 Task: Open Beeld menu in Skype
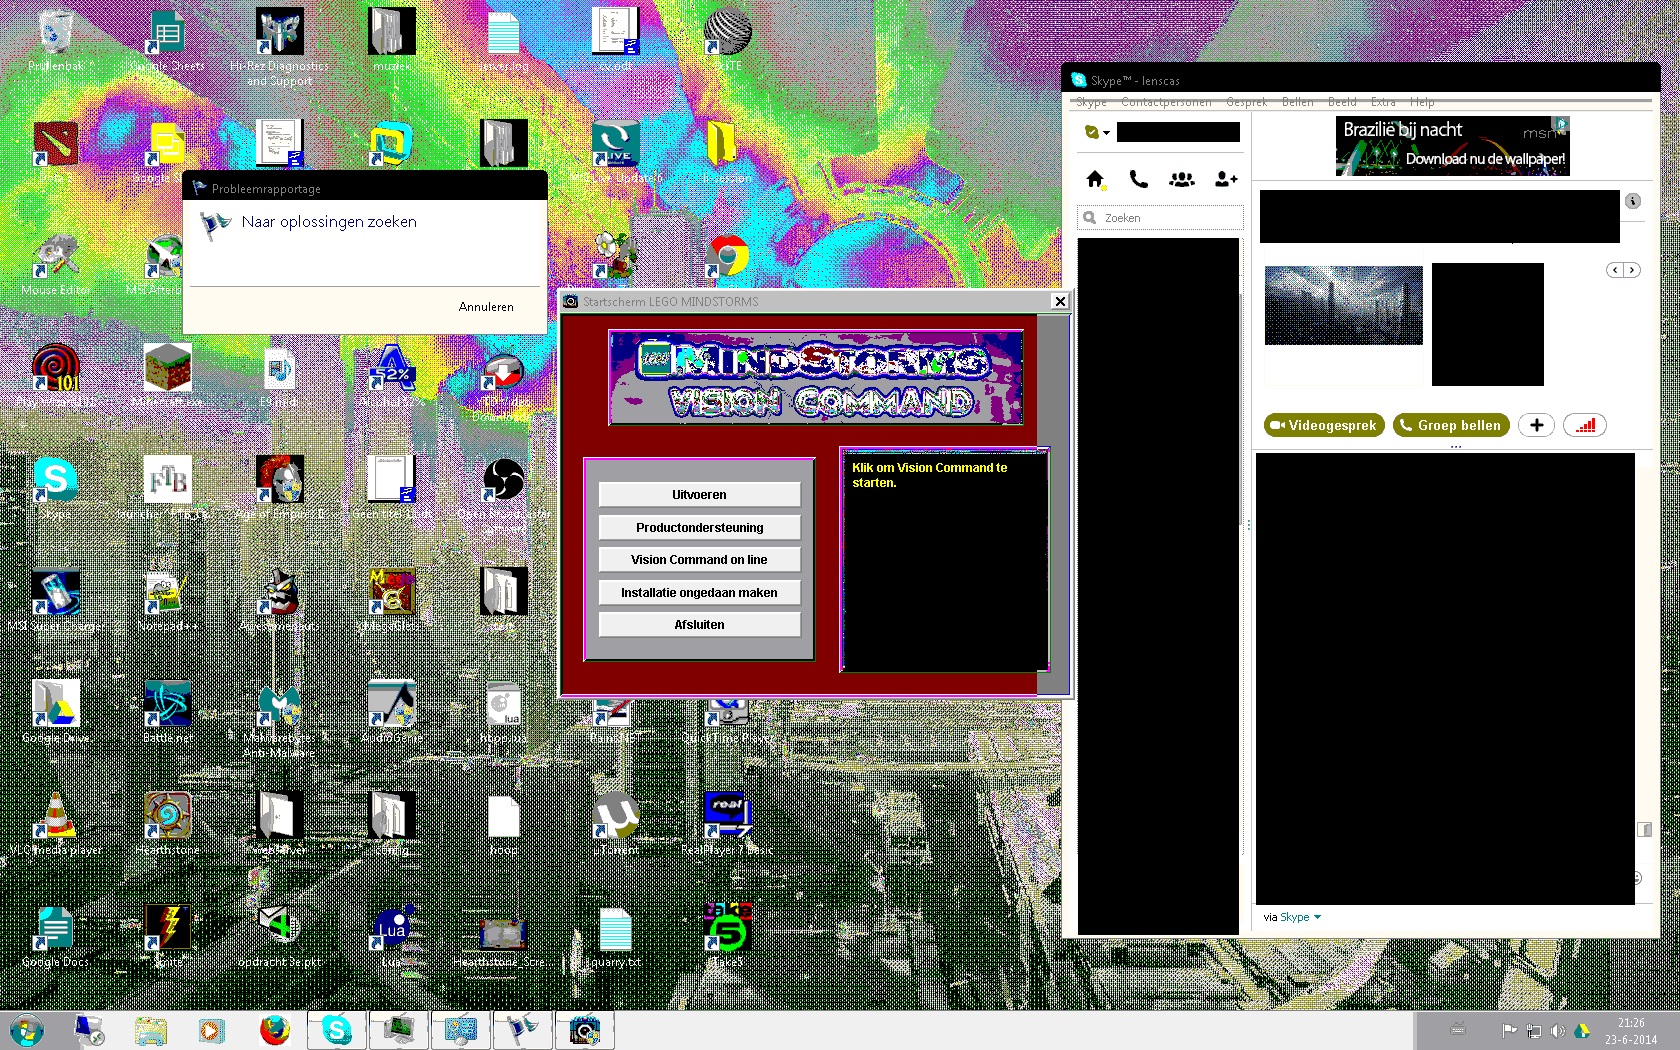click(x=1342, y=102)
